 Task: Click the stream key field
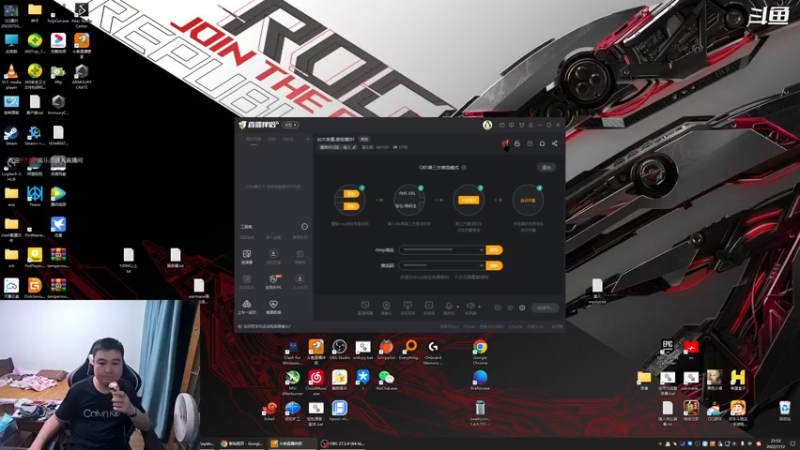pyautogui.click(x=442, y=265)
